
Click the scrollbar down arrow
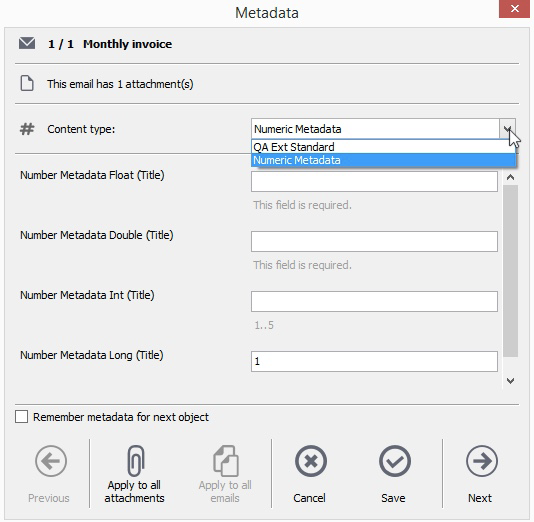[510, 381]
